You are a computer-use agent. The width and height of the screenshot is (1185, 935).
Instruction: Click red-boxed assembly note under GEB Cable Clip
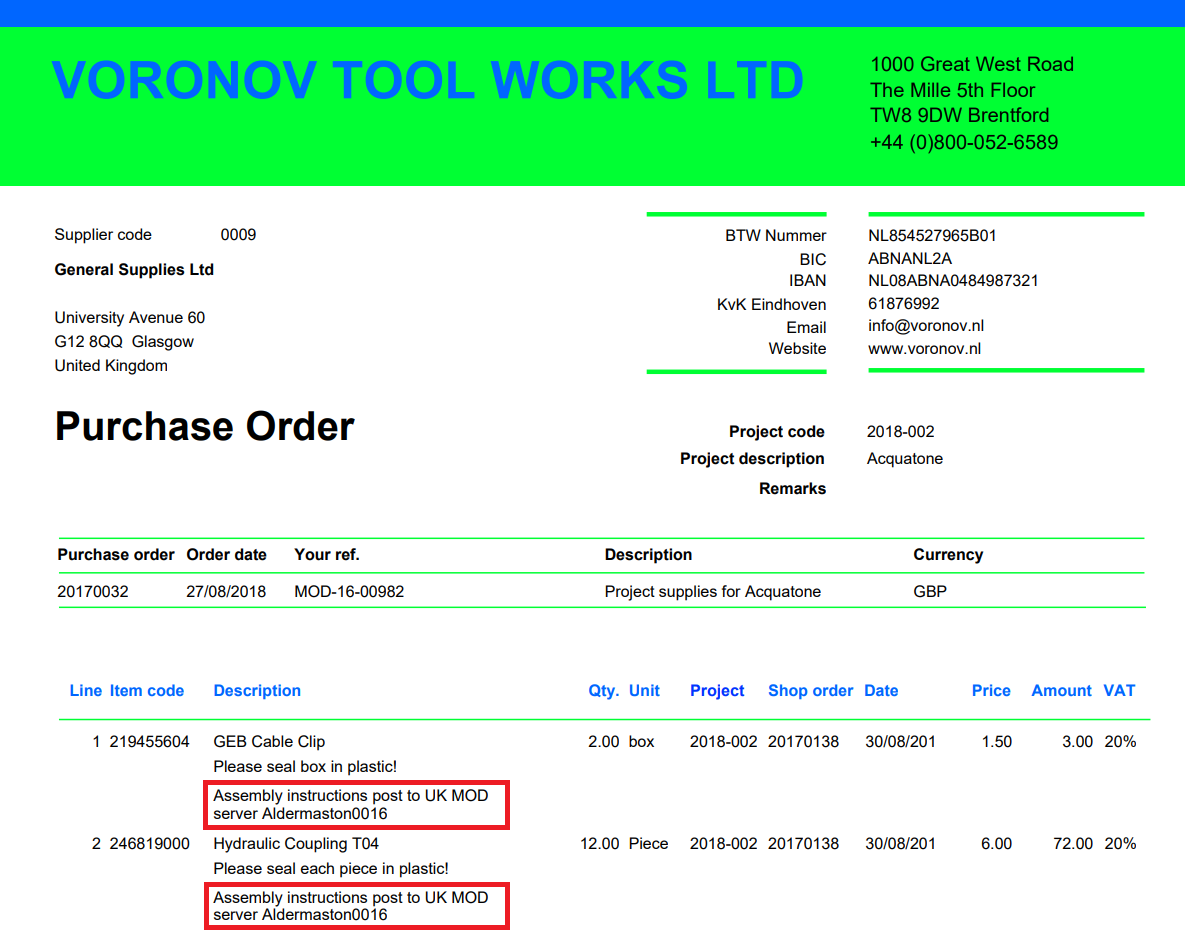point(357,805)
